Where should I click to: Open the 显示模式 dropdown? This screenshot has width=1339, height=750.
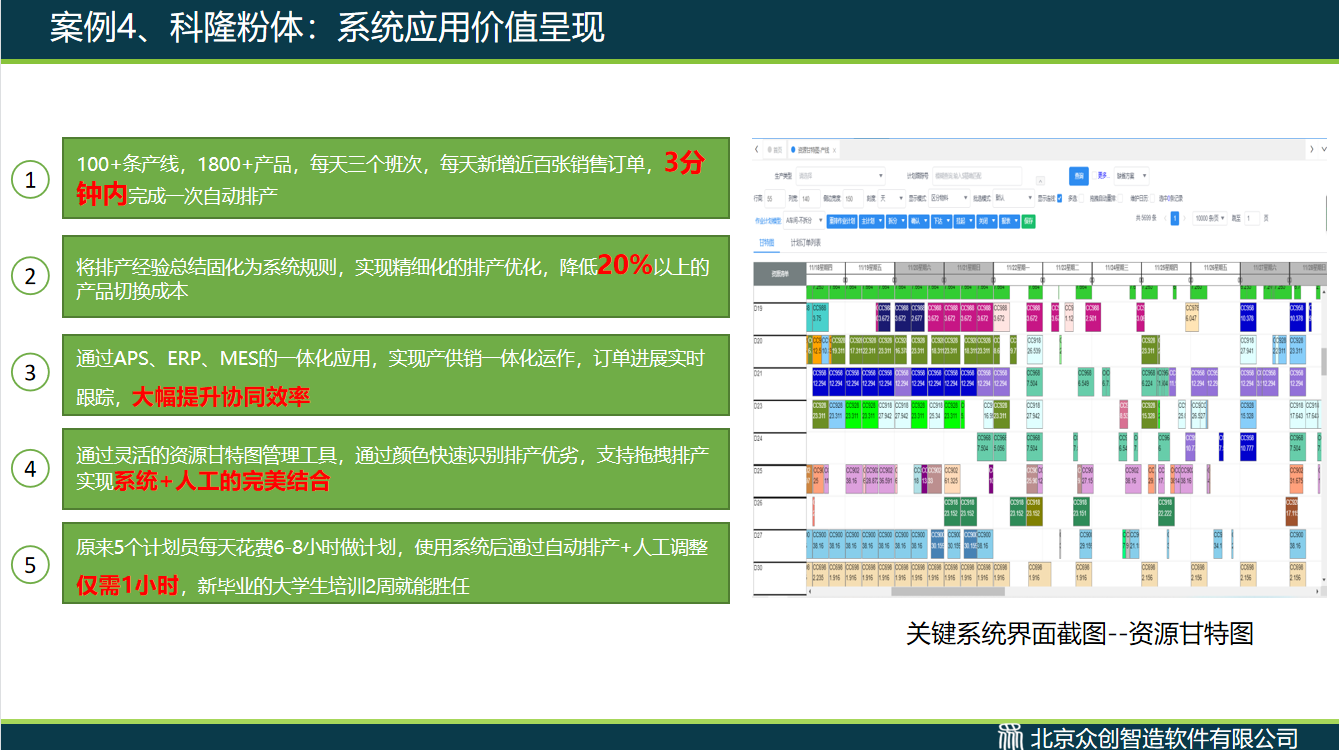coord(949,198)
